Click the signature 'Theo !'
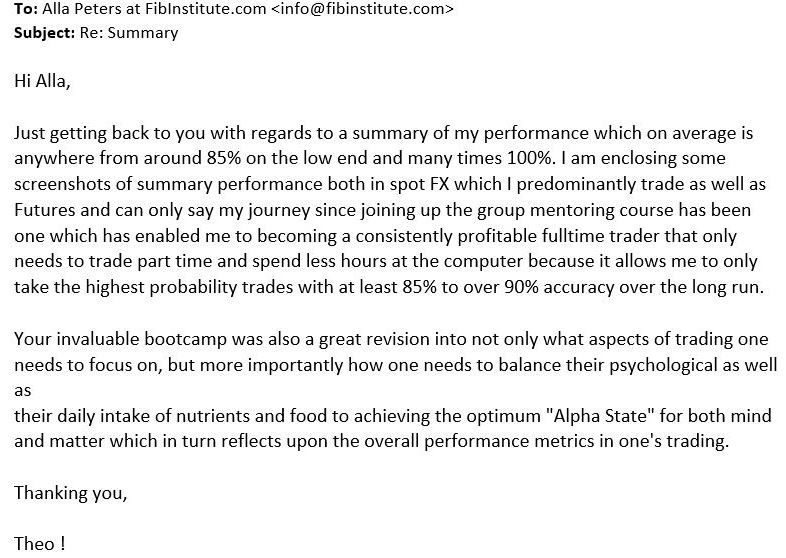 click(x=40, y=544)
